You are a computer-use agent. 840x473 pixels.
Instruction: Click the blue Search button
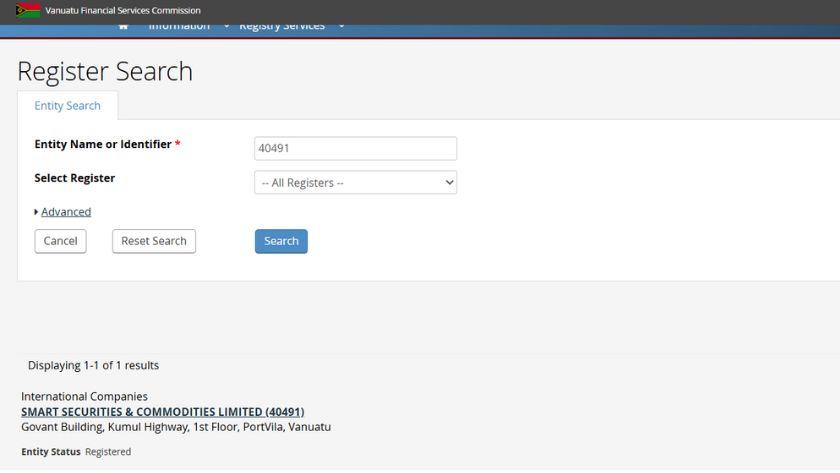pos(281,241)
